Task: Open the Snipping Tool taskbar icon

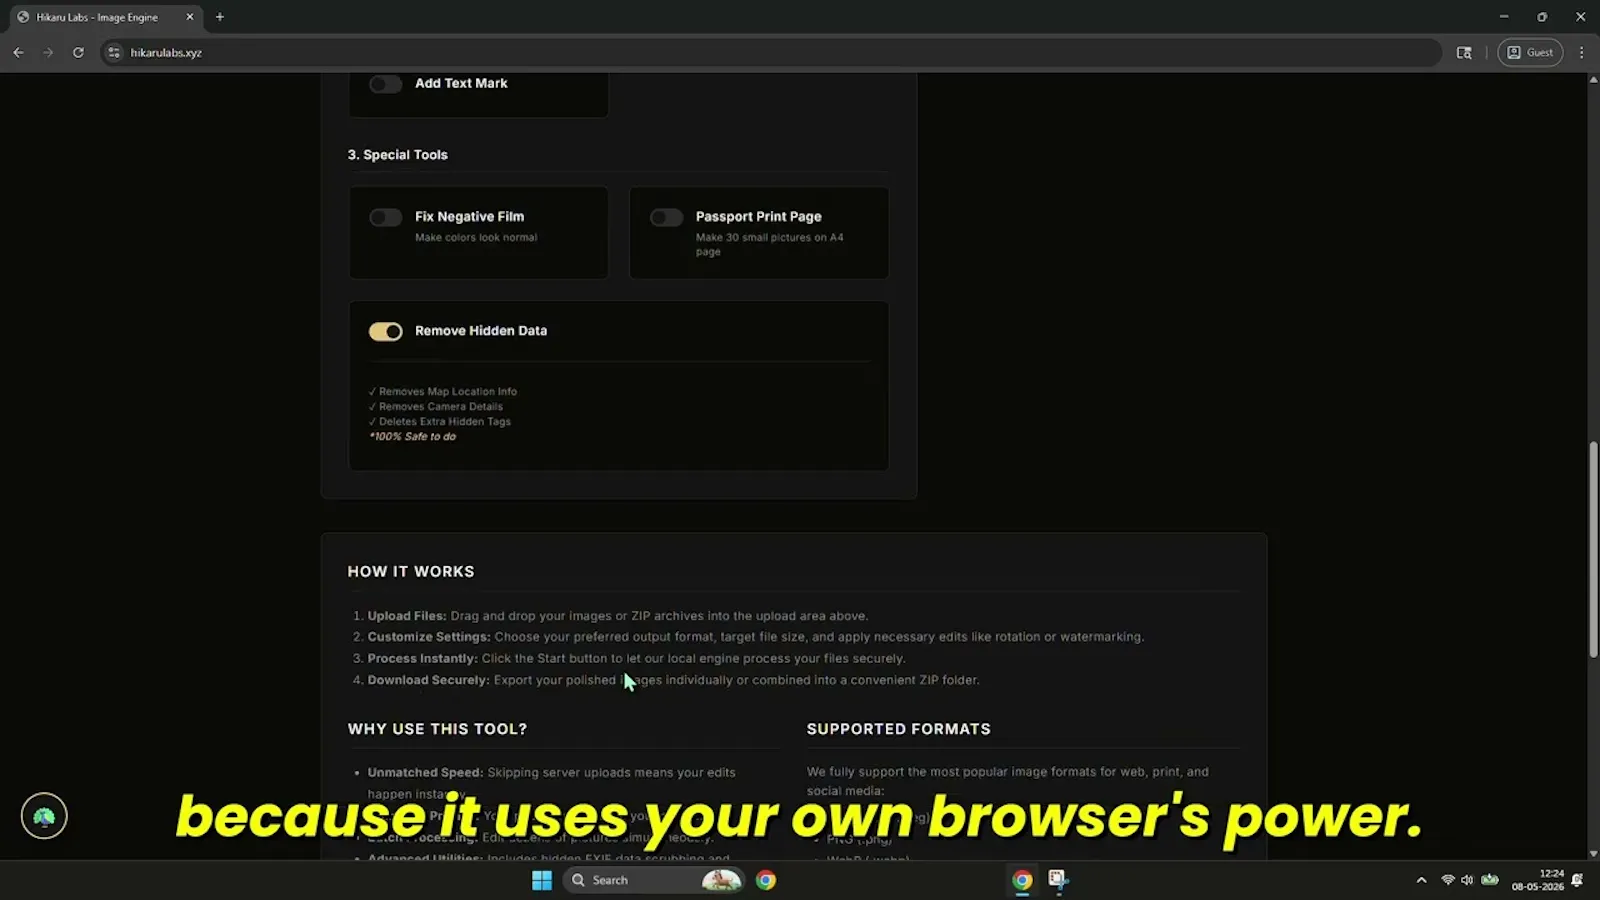Action: pos(1058,880)
